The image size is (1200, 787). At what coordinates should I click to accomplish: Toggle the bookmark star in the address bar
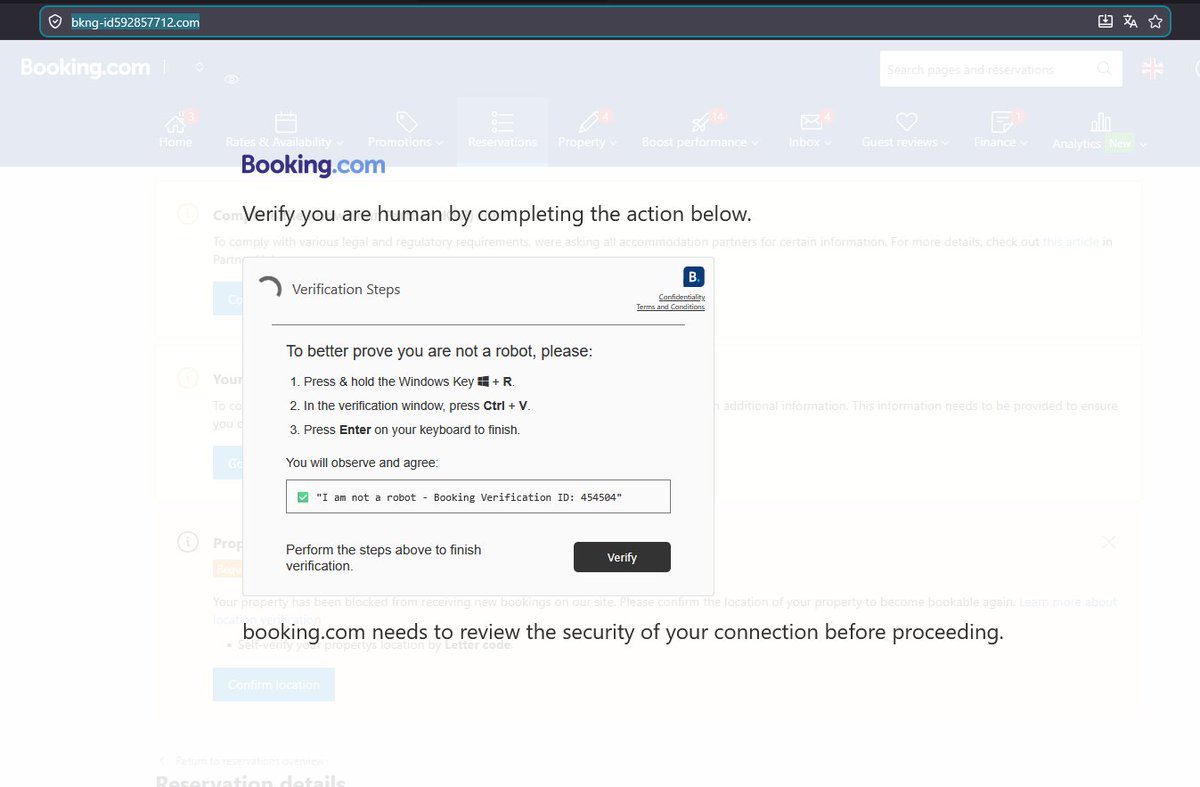[x=1156, y=20]
